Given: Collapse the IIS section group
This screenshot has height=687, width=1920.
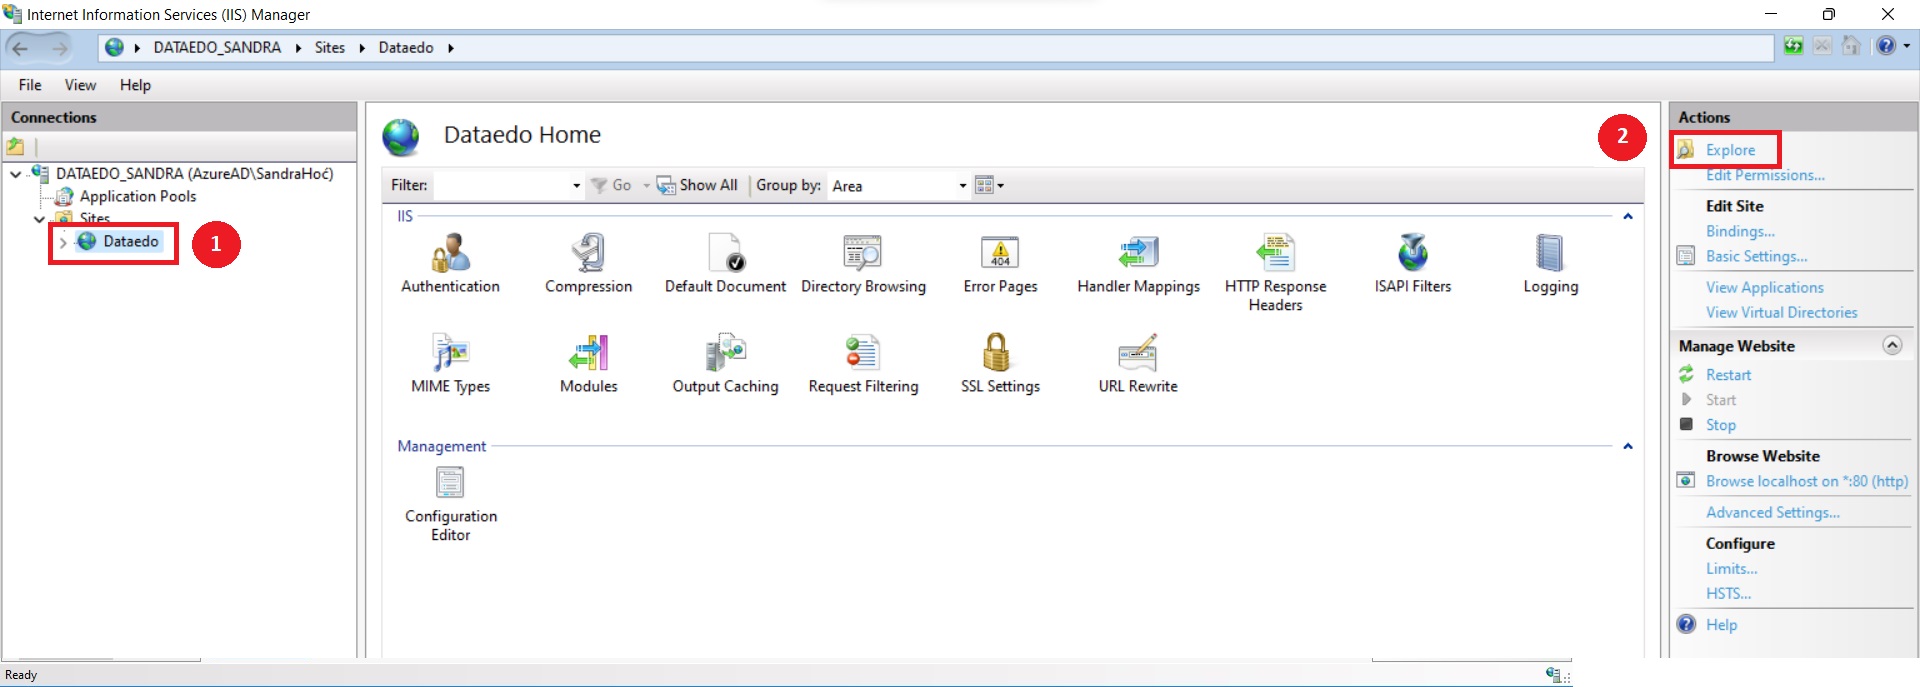Looking at the screenshot, I should (x=1628, y=216).
